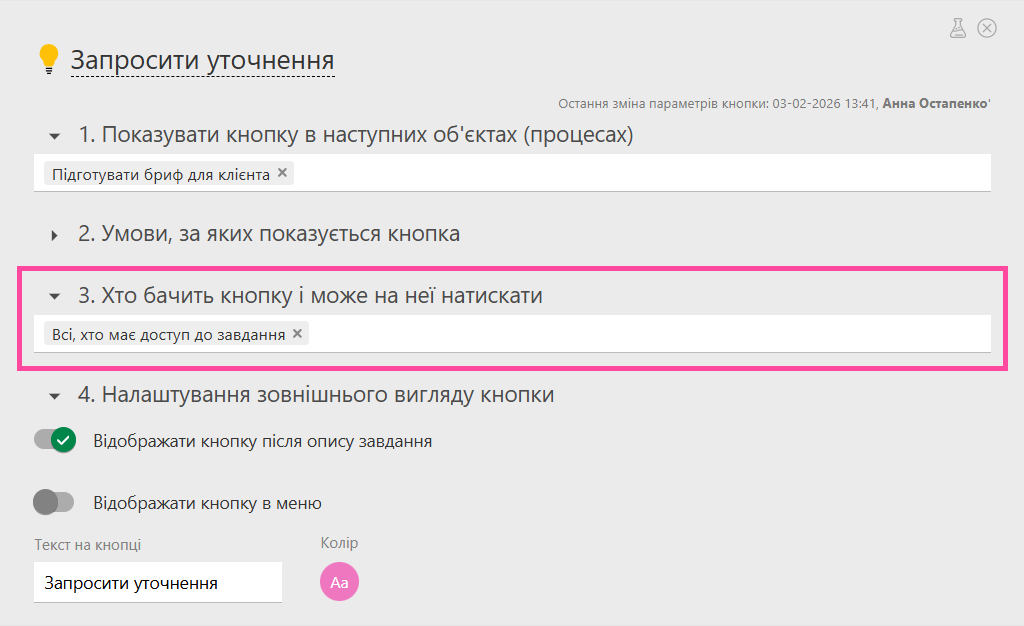Click the flask icon in top-right corner

pyautogui.click(x=958, y=28)
